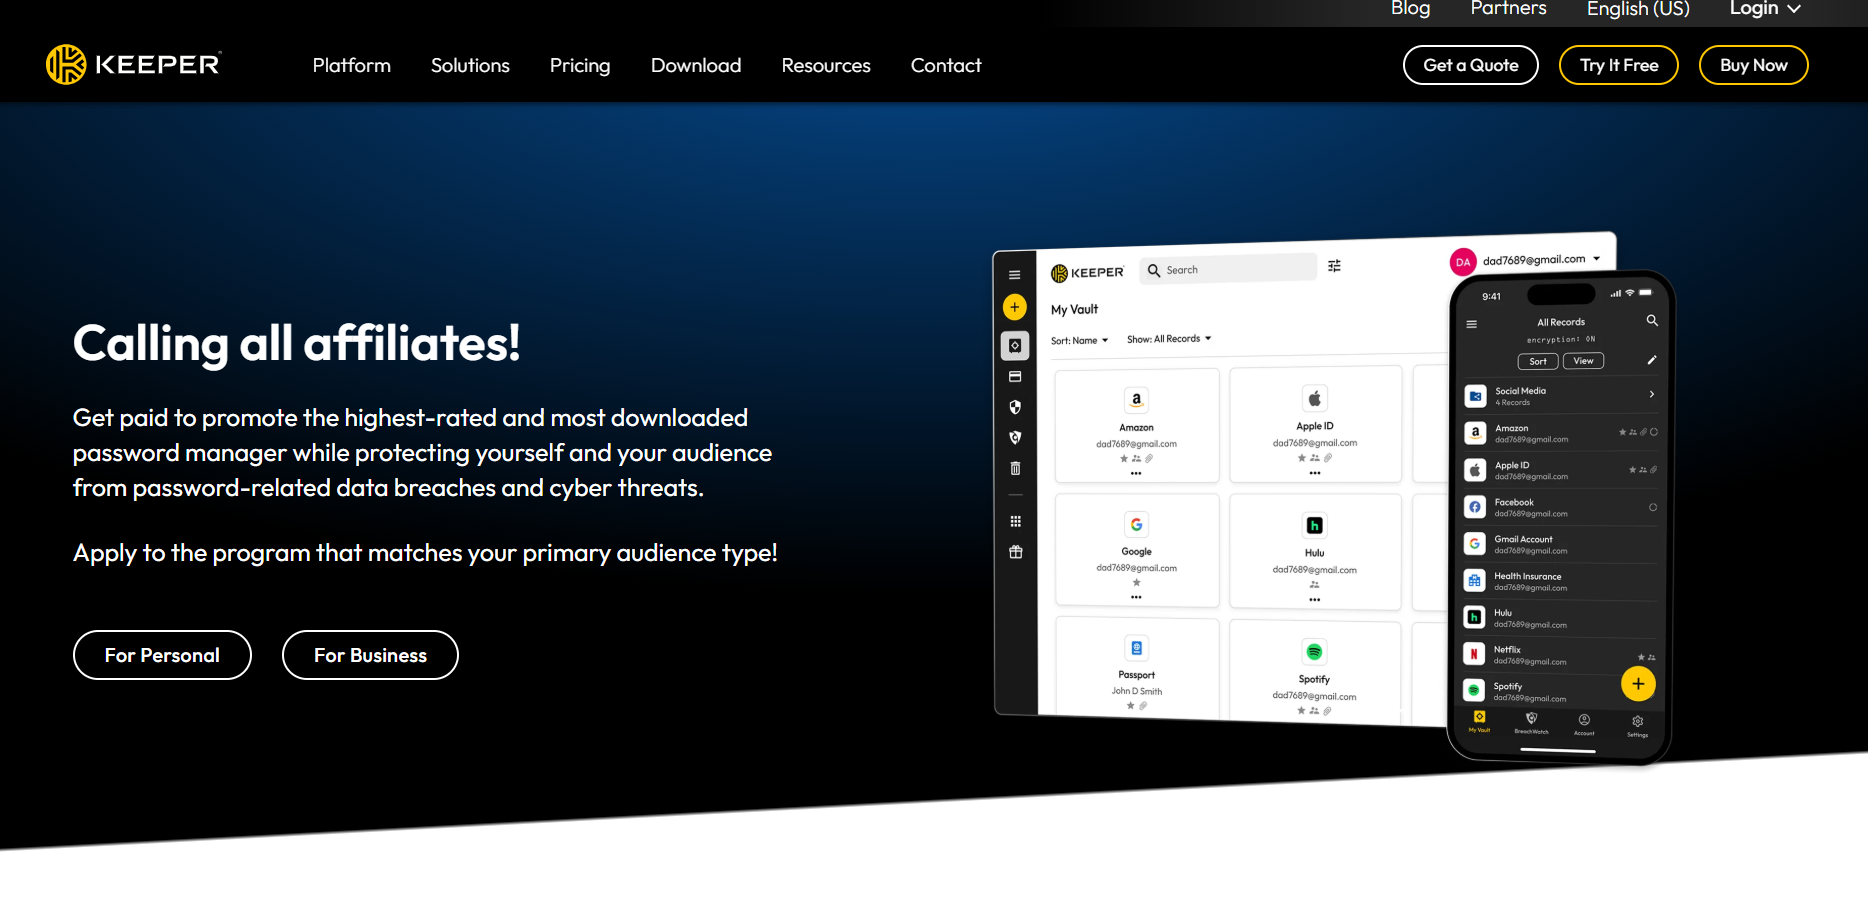
Task: Click the payment card icon in vault sidebar
Action: tap(1015, 377)
